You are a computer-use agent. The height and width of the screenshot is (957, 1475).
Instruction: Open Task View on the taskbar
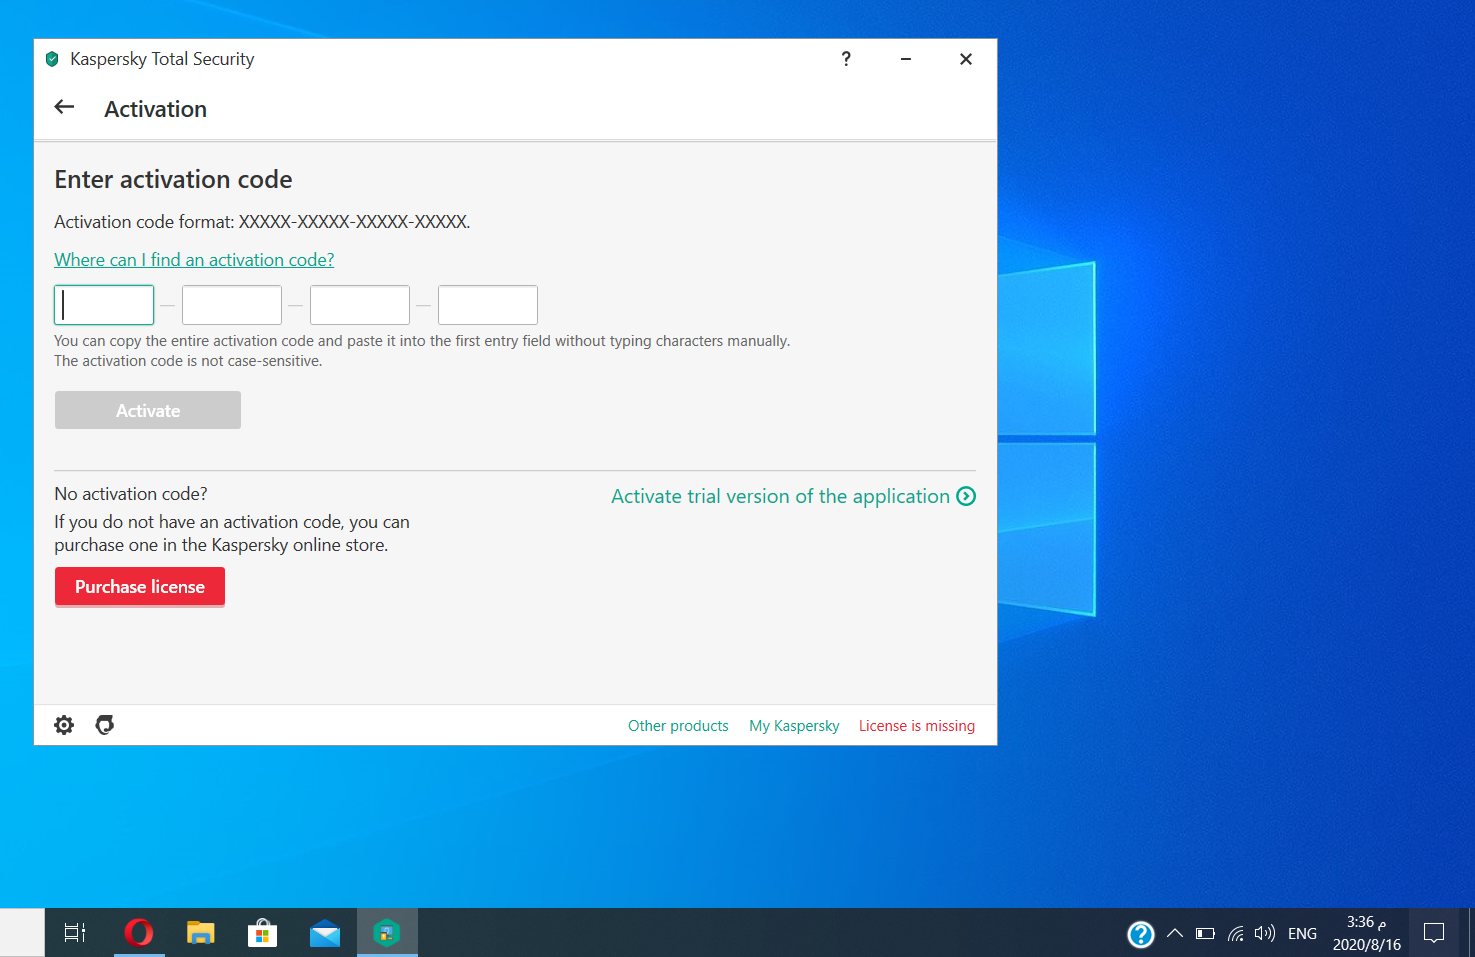[75, 933]
